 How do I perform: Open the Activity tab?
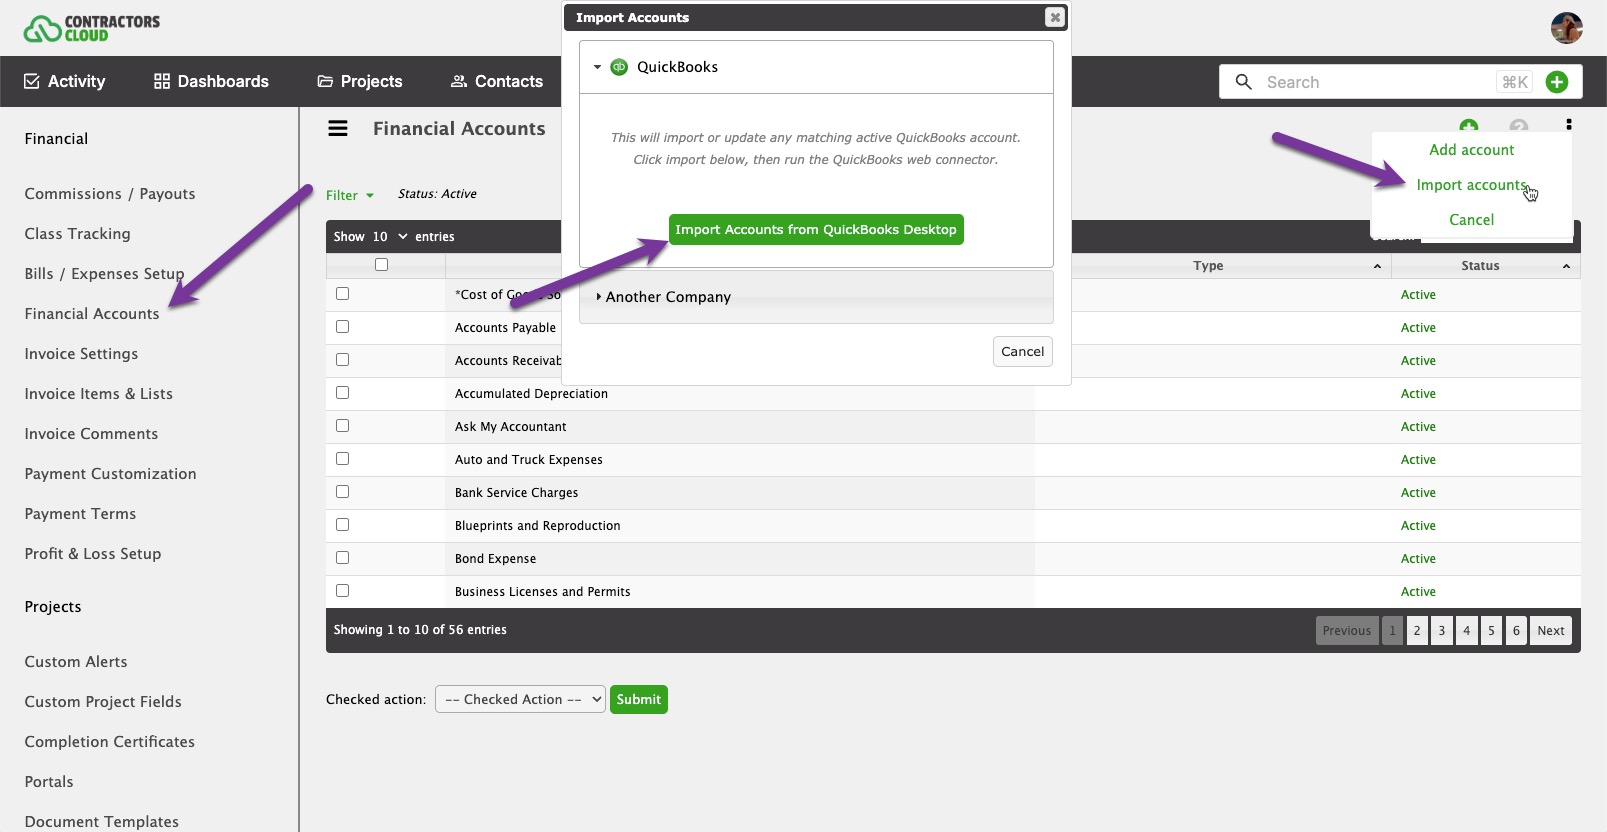(x=65, y=81)
